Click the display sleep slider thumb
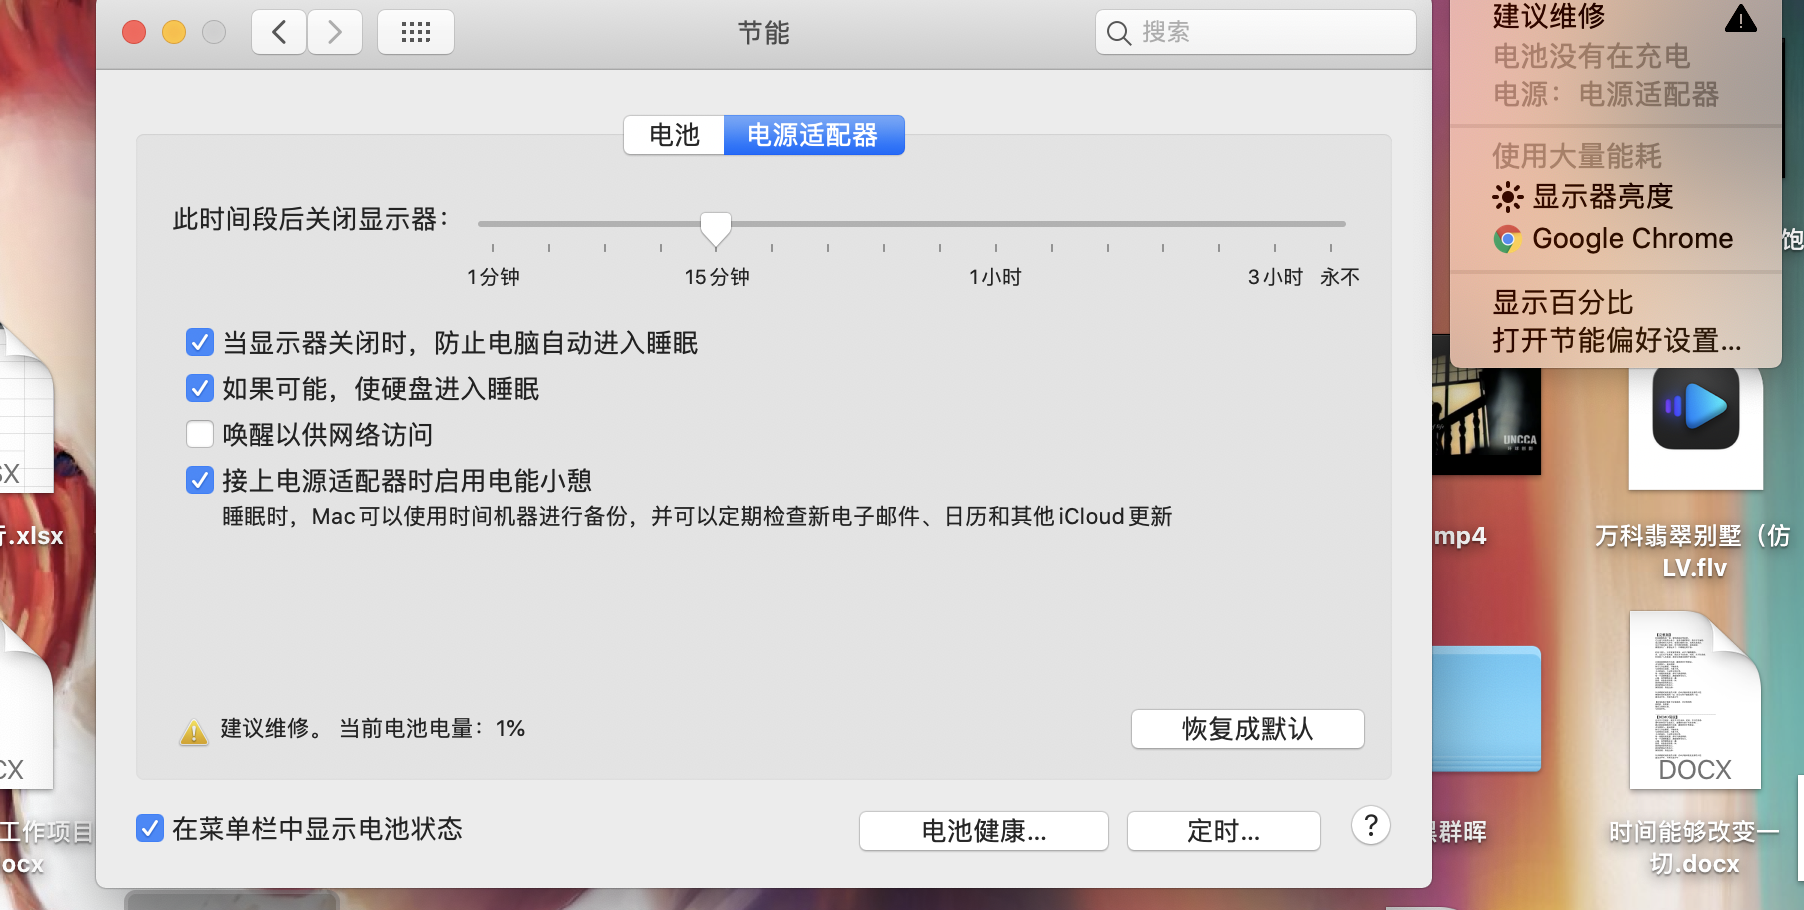The width and height of the screenshot is (1804, 910). tap(716, 229)
